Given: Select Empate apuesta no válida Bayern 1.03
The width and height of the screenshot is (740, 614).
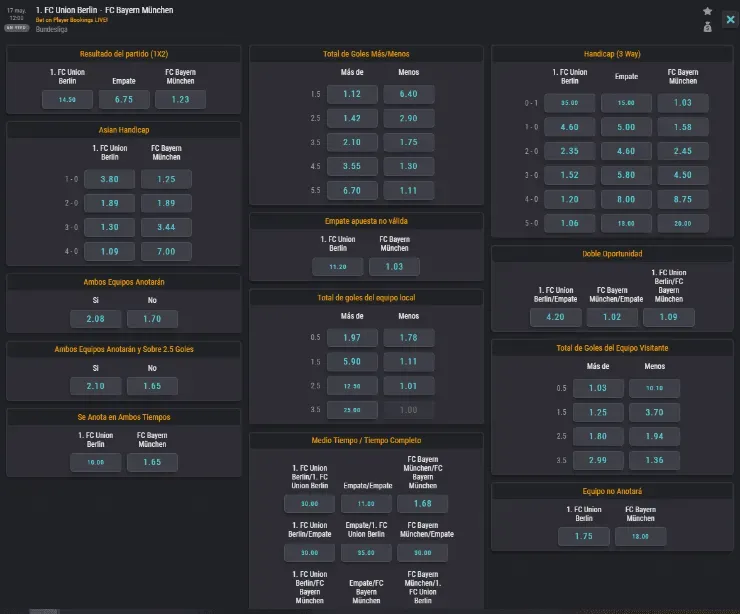Looking at the screenshot, I should point(394,267).
